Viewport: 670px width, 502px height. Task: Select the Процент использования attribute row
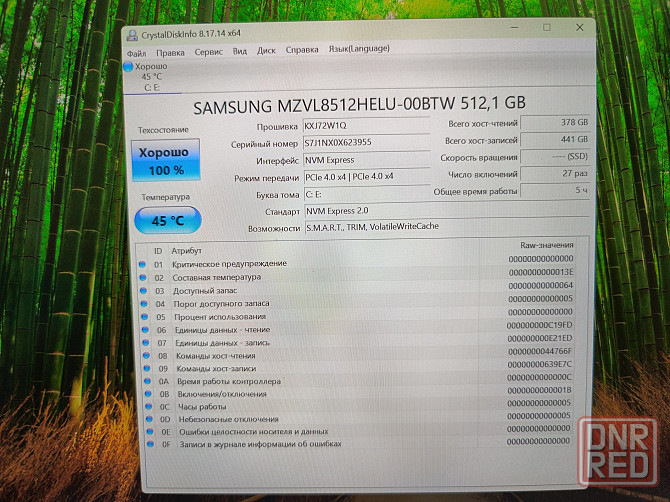click(358, 314)
